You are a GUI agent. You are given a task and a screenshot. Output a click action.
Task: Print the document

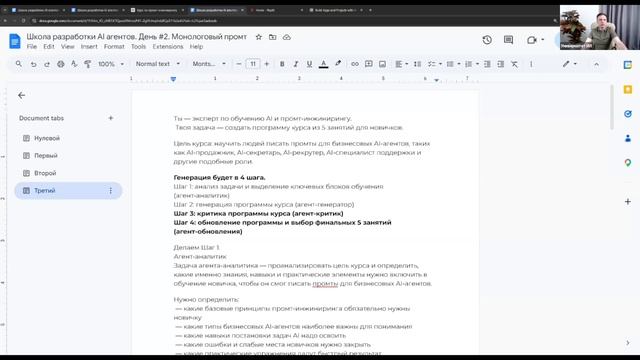coord(61,64)
